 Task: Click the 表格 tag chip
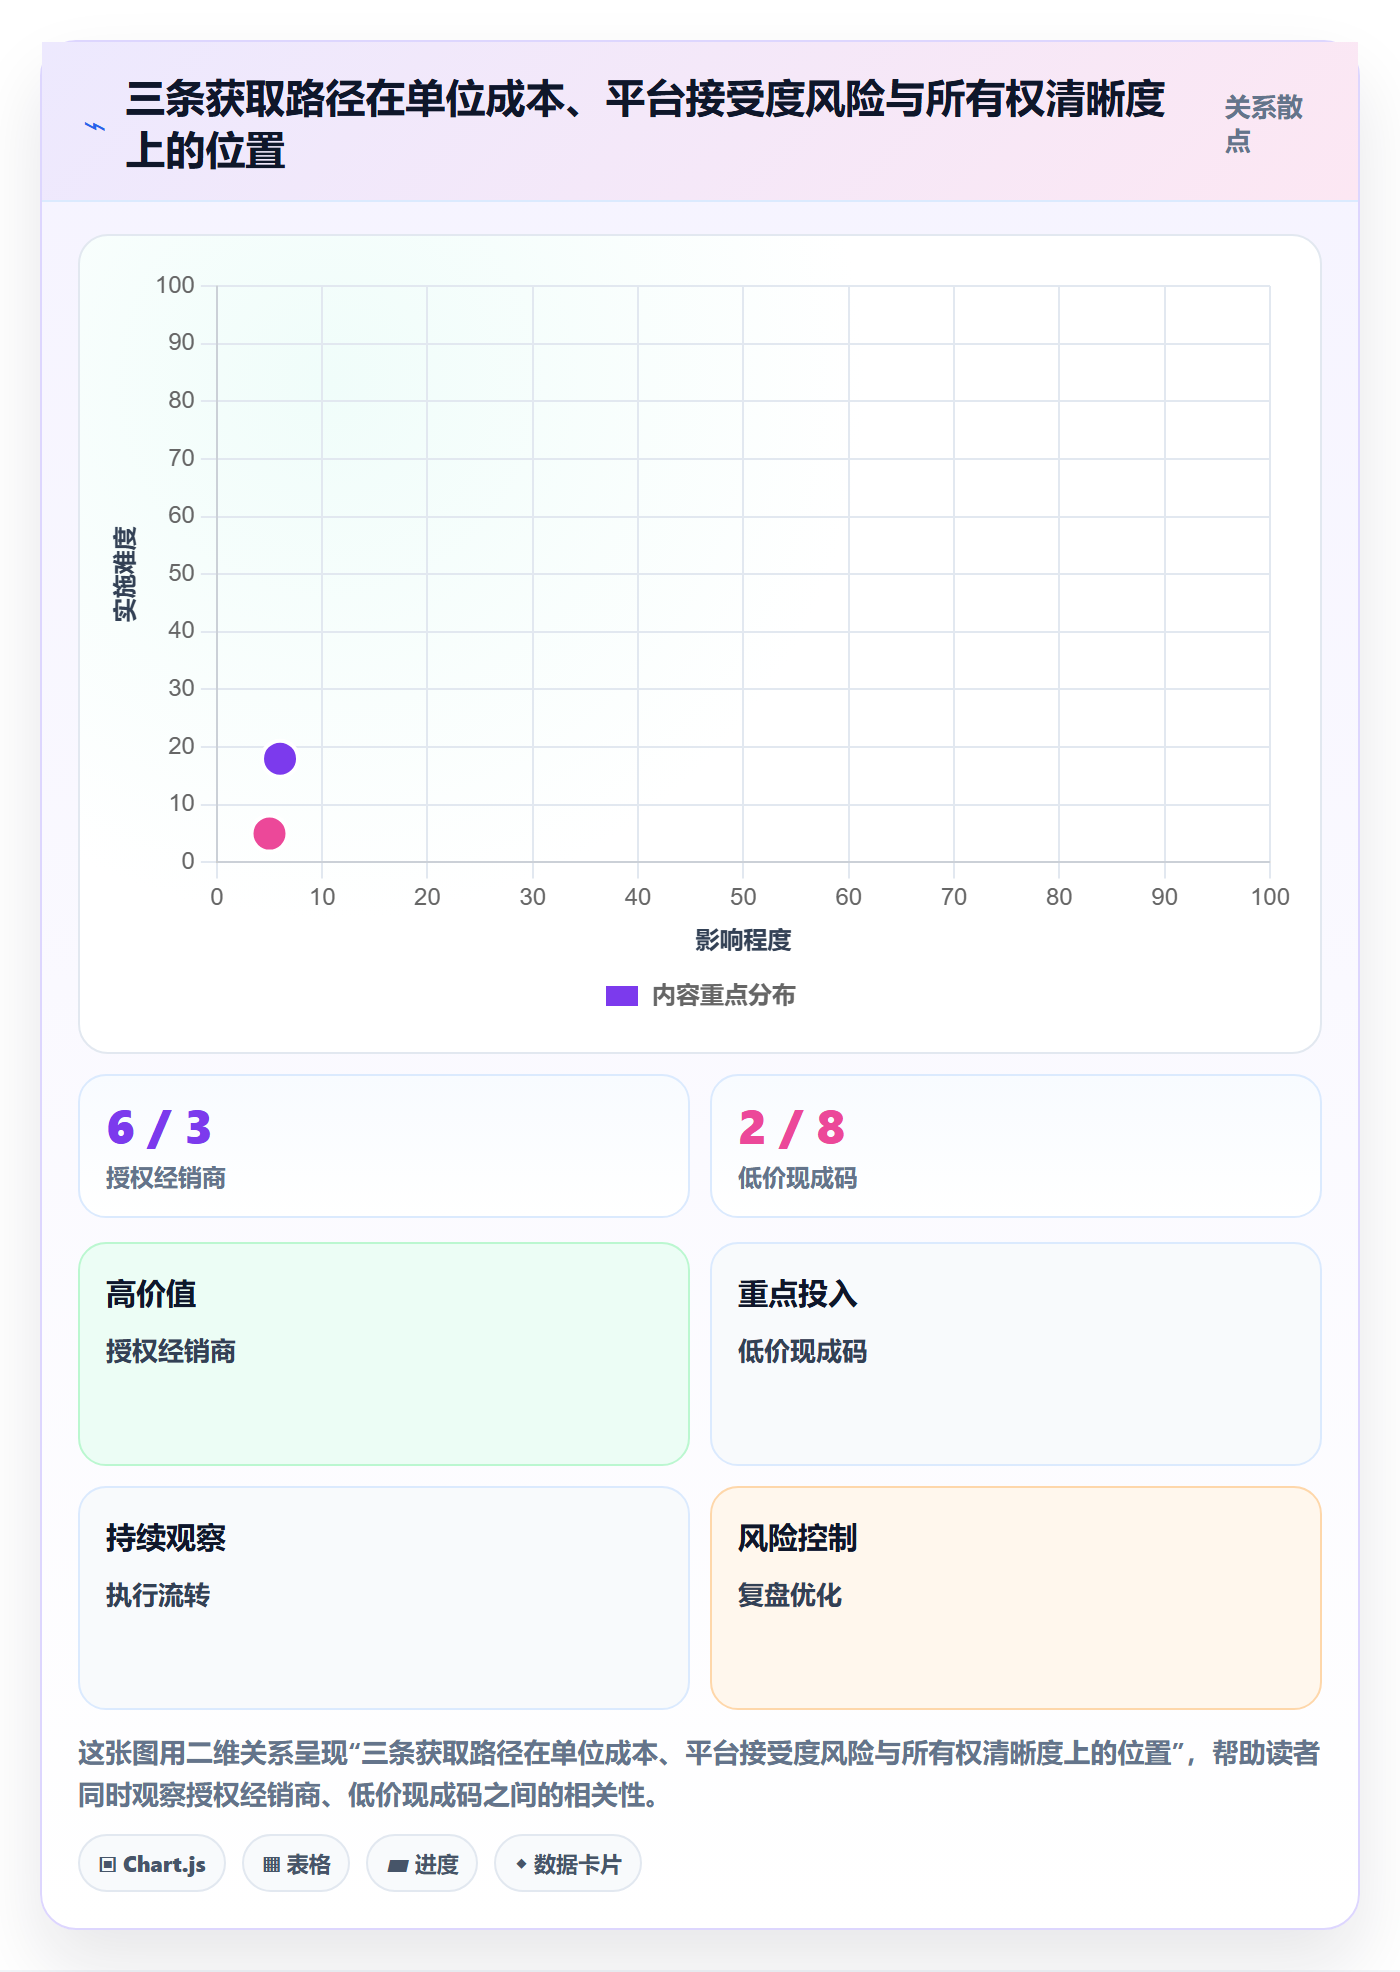pyautogui.click(x=296, y=1864)
